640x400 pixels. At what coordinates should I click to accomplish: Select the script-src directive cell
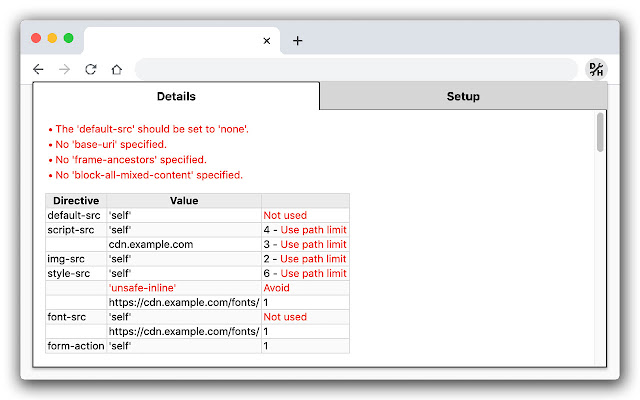(x=76, y=230)
